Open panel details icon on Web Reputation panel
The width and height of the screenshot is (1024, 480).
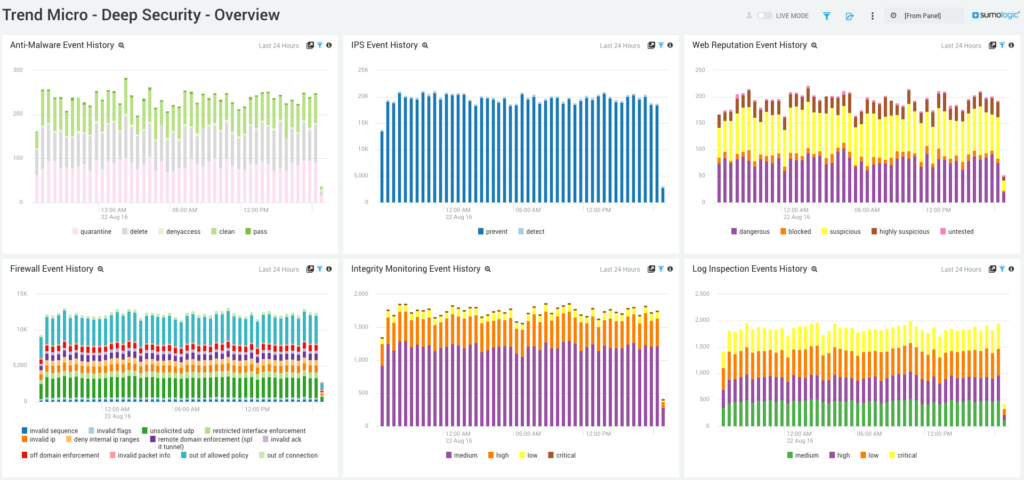[x=992, y=46]
